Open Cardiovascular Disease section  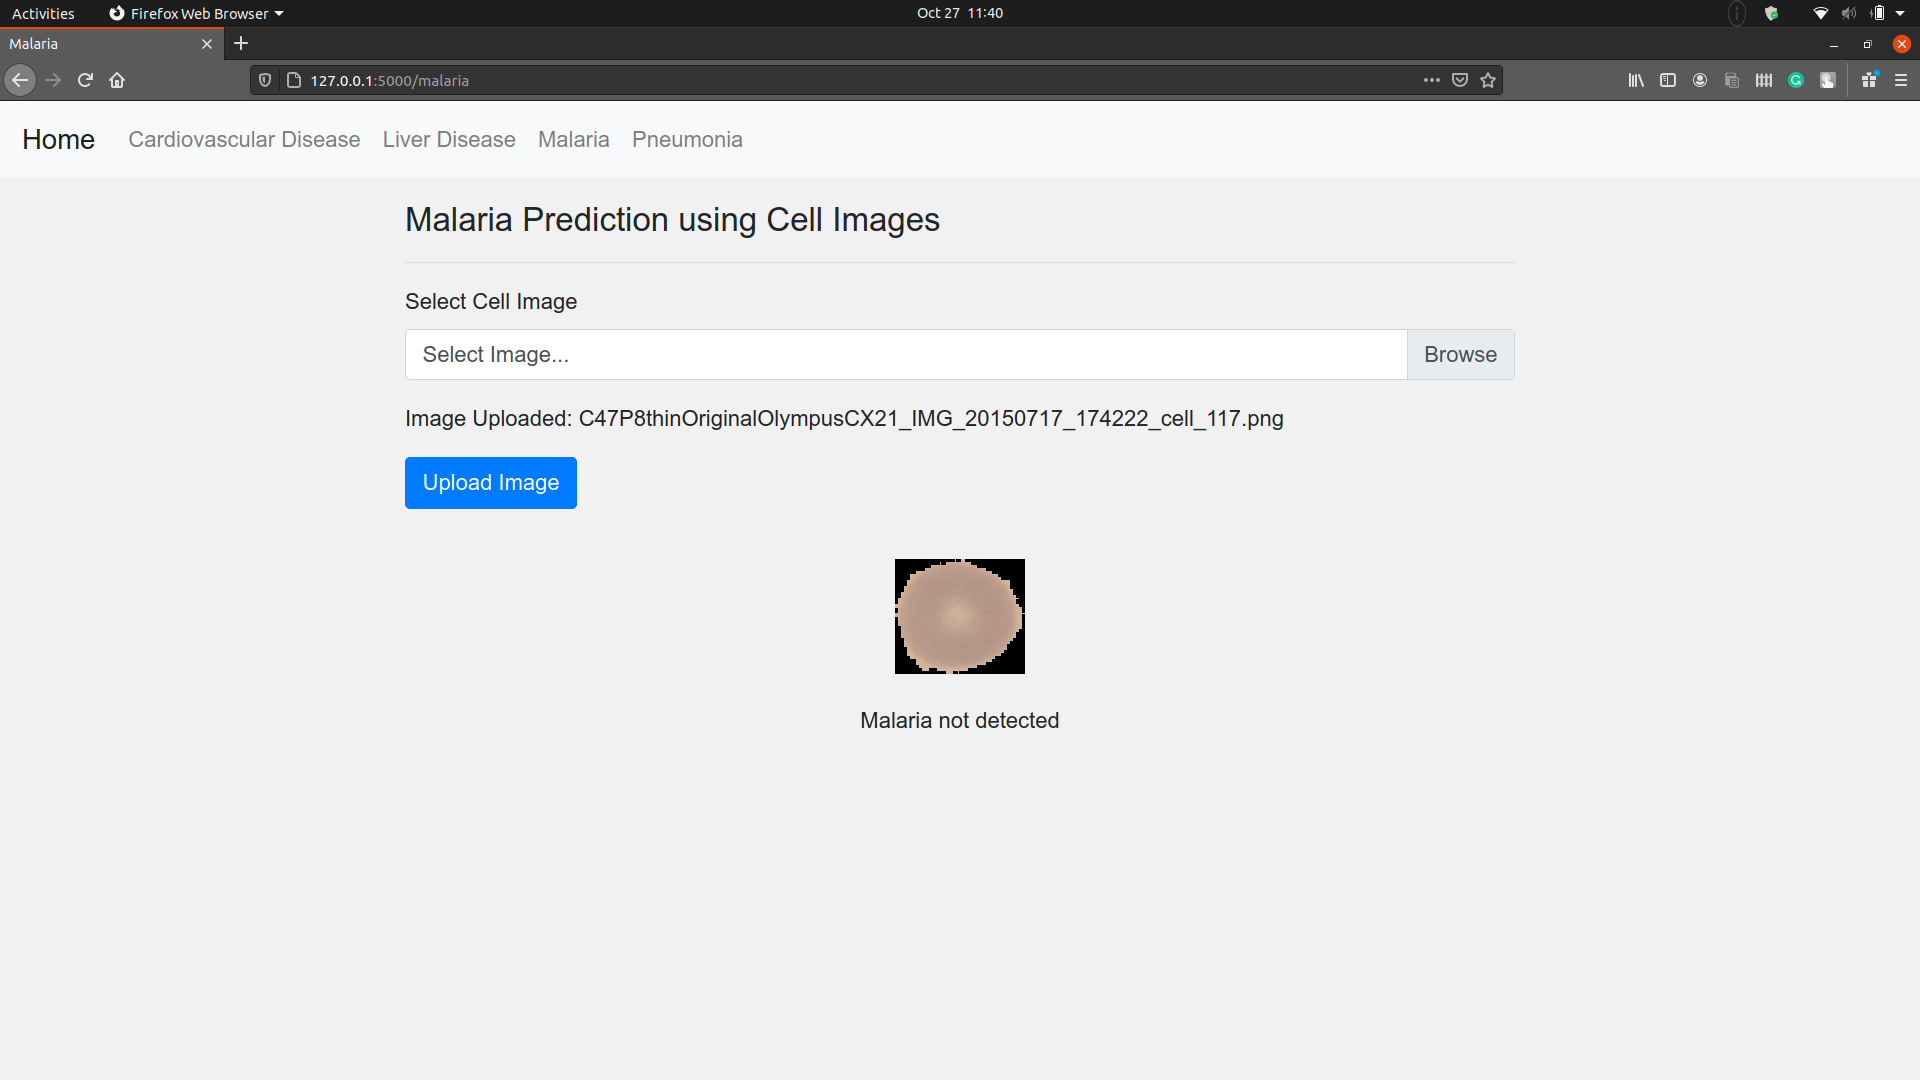click(244, 140)
